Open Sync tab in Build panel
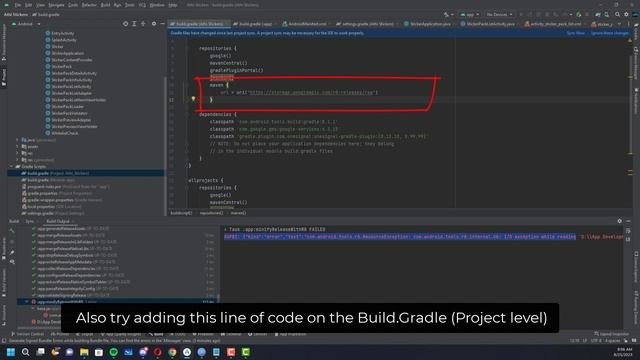The image size is (640, 360). (30, 221)
